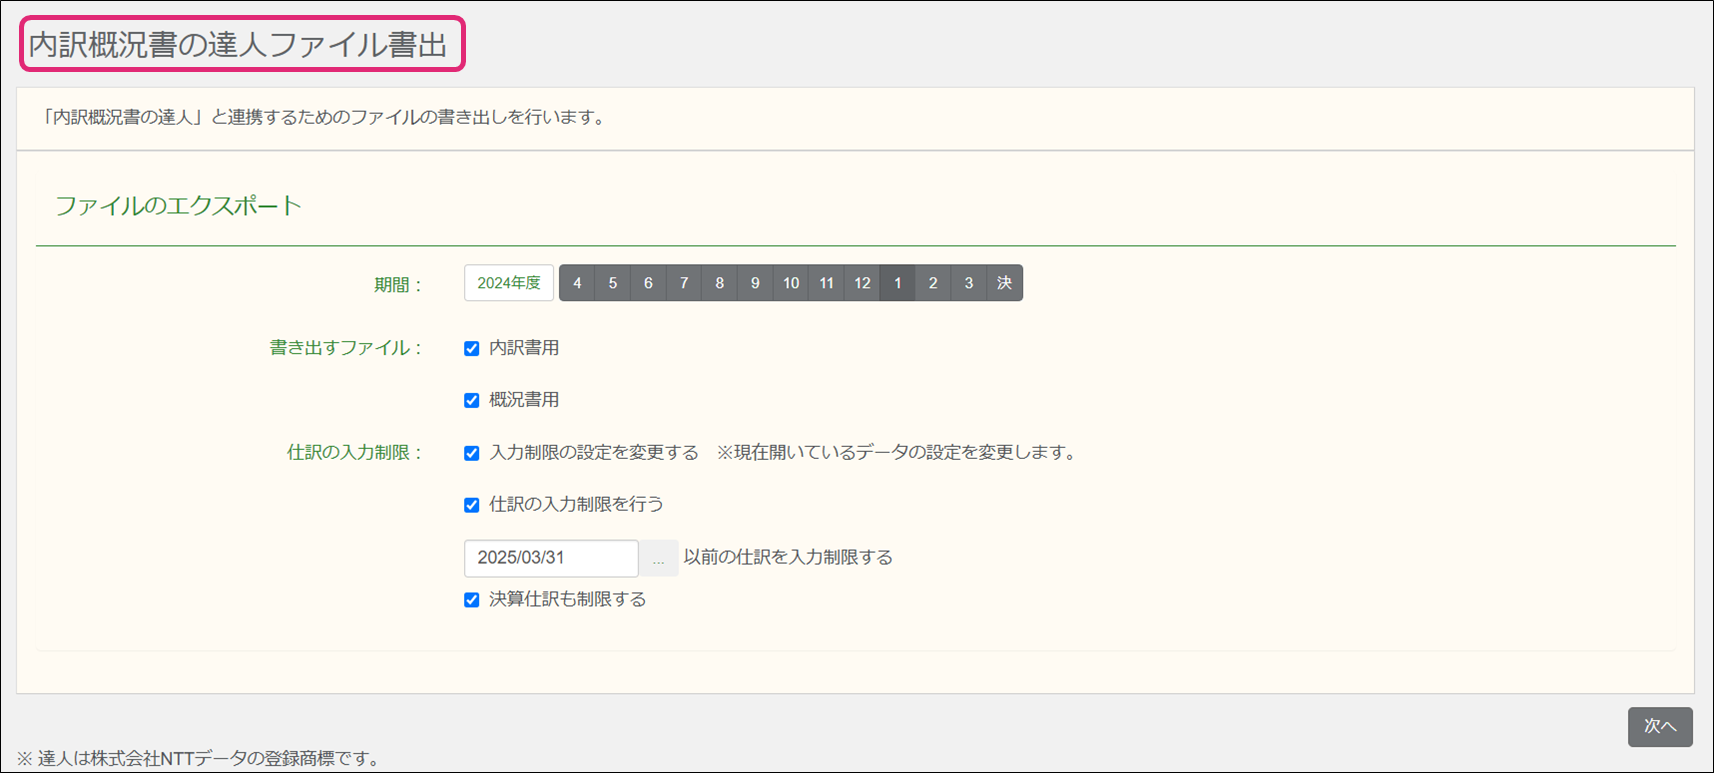
Task: Click the ファイルのエクスポート section heading
Action: pyautogui.click(x=178, y=206)
